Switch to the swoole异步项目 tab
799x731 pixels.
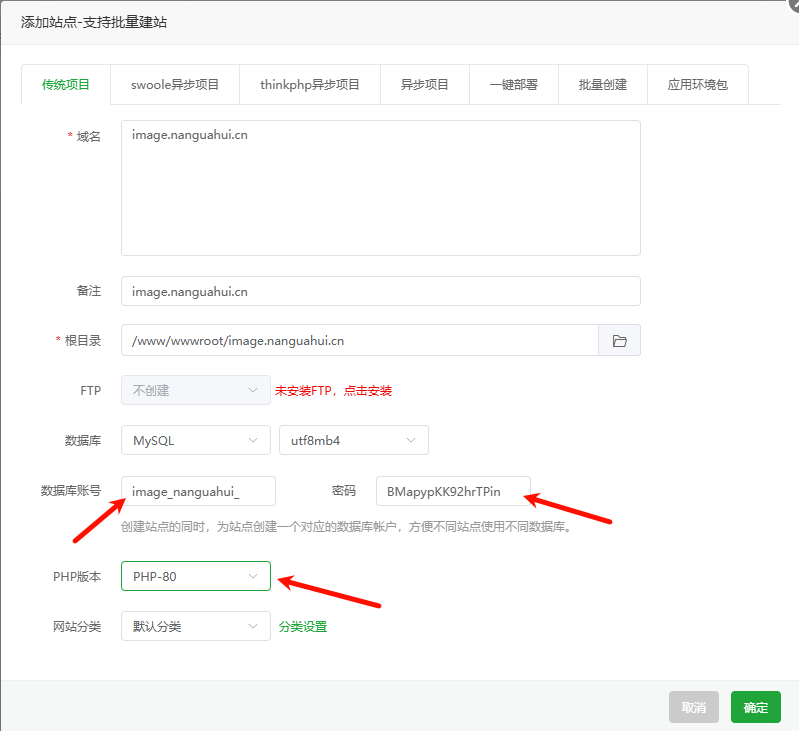(x=175, y=85)
